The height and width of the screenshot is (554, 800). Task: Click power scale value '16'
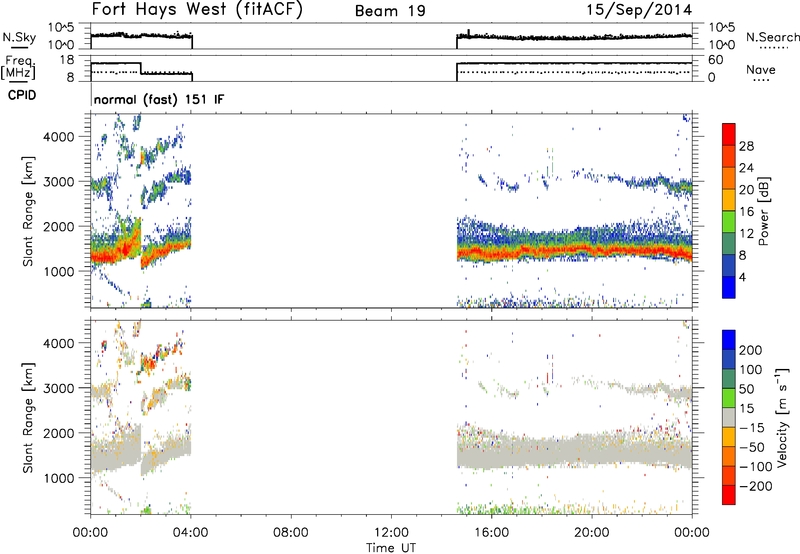(746, 212)
